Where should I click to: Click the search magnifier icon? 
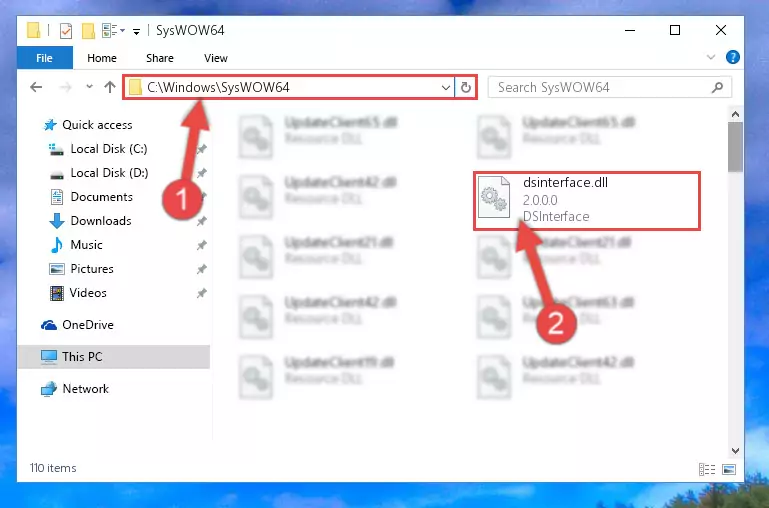[717, 88]
